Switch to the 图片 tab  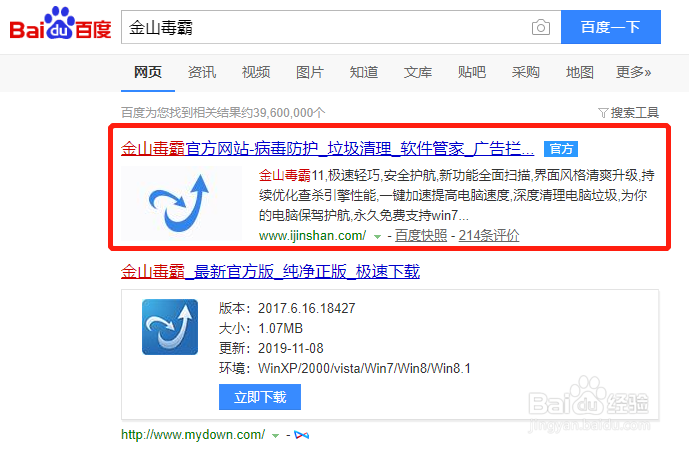310,72
